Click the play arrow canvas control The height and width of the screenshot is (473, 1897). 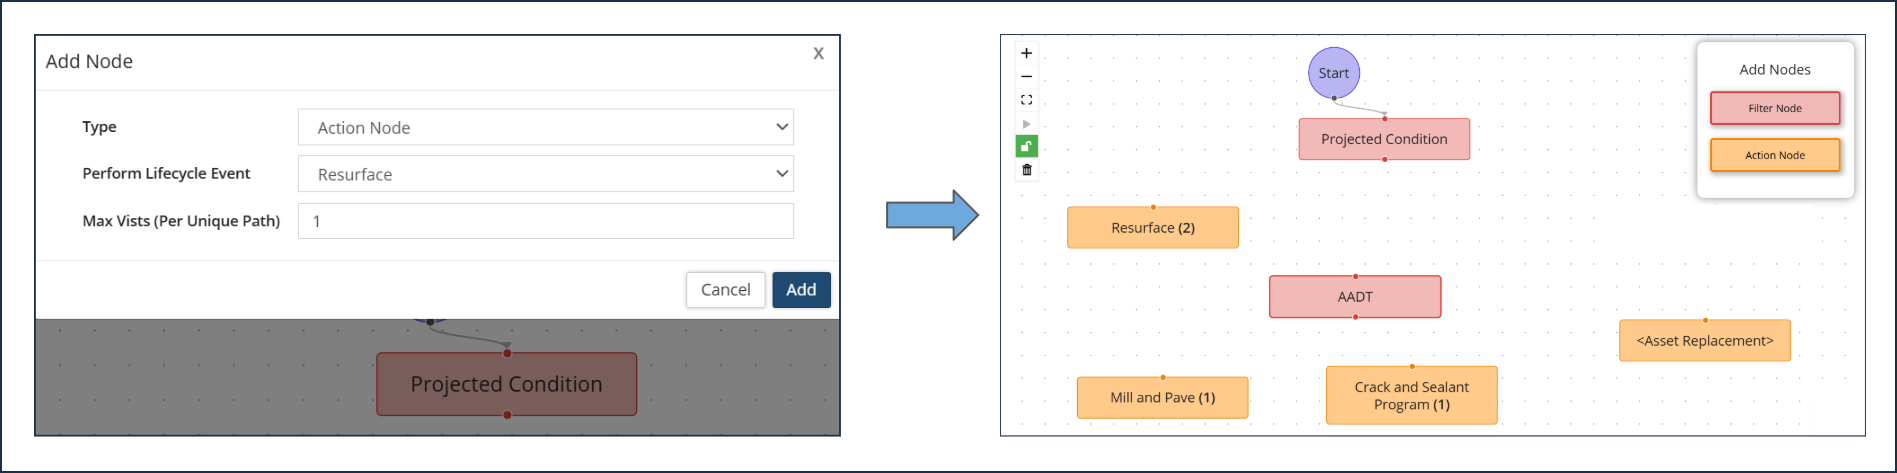click(x=1026, y=123)
